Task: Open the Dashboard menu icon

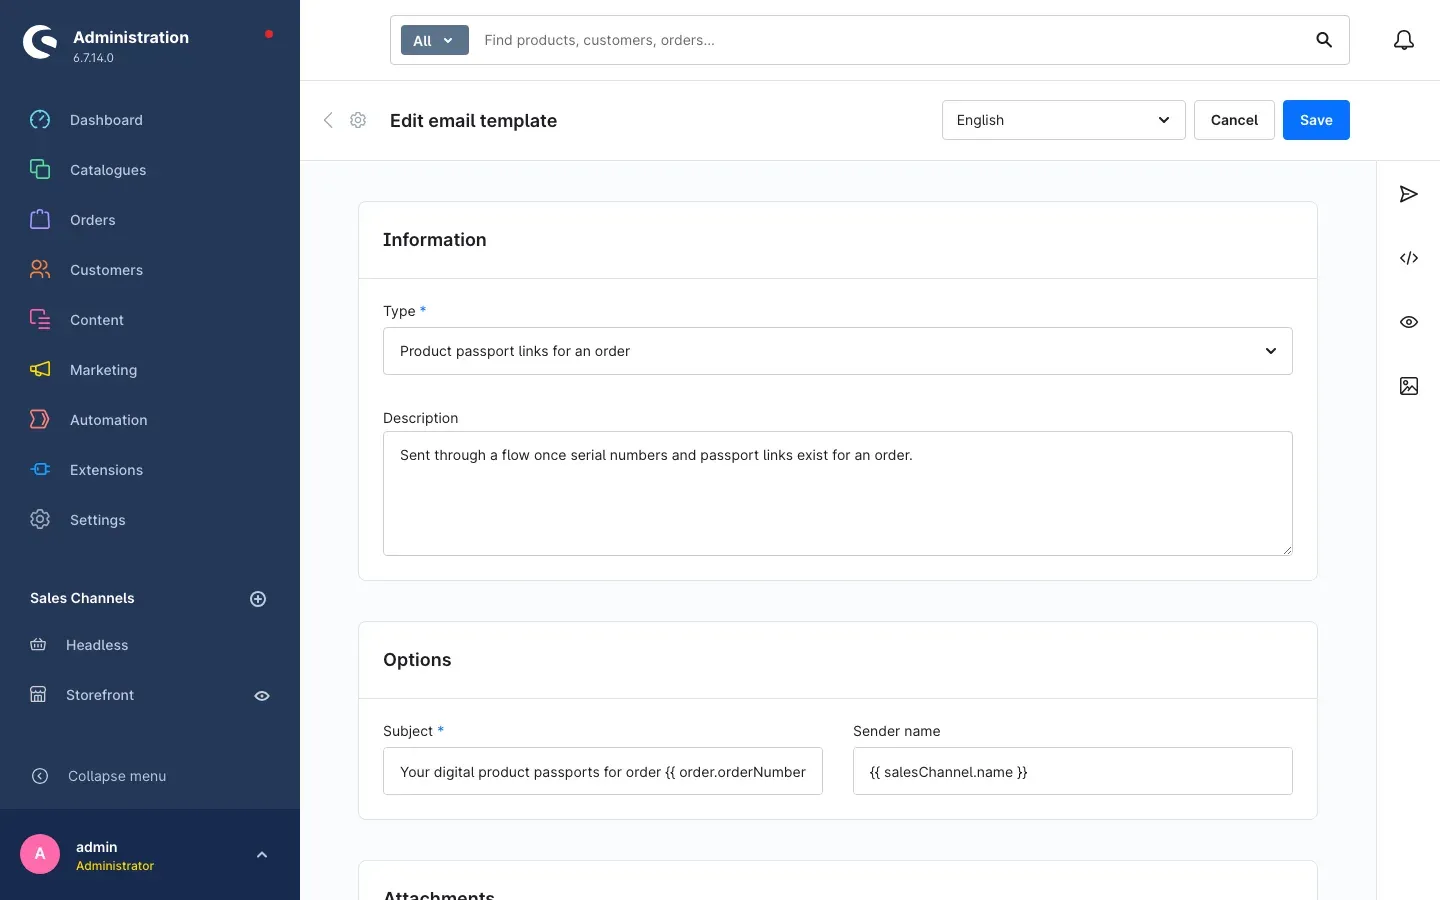Action: click(40, 120)
